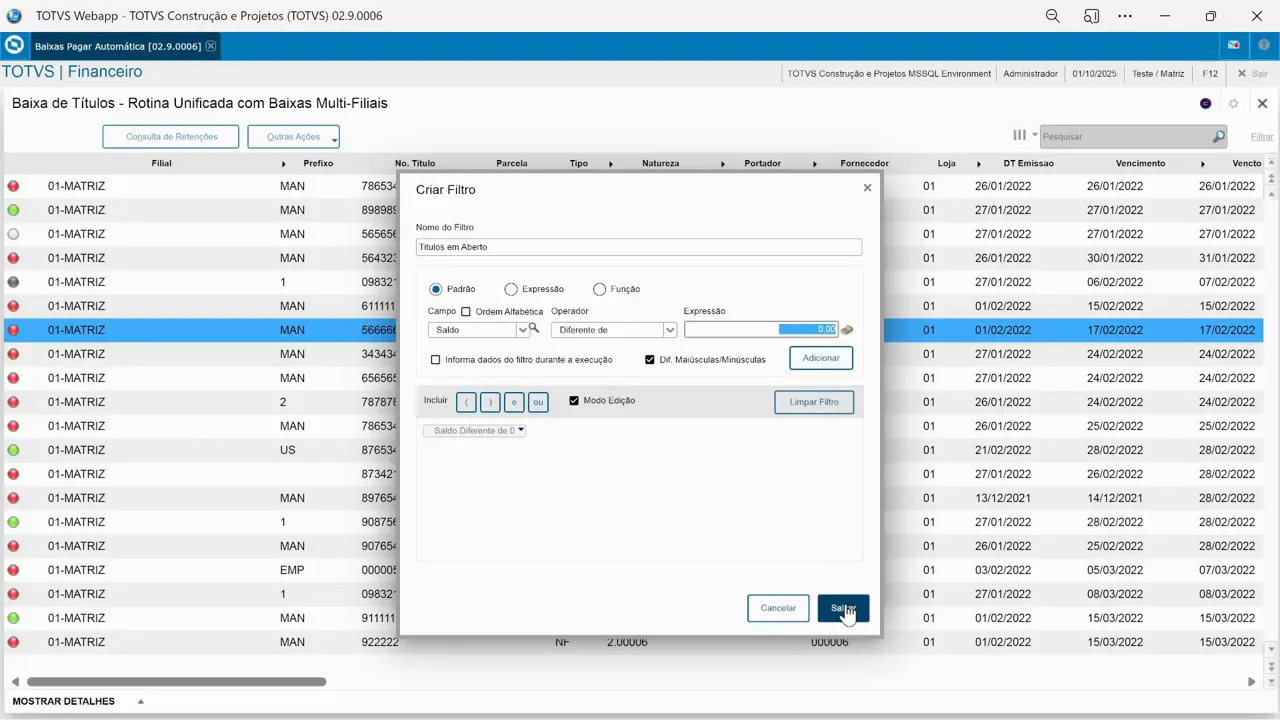Save the filter with the Salvar button
Viewport: 1280px width, 720px height.
pos(843,608)
